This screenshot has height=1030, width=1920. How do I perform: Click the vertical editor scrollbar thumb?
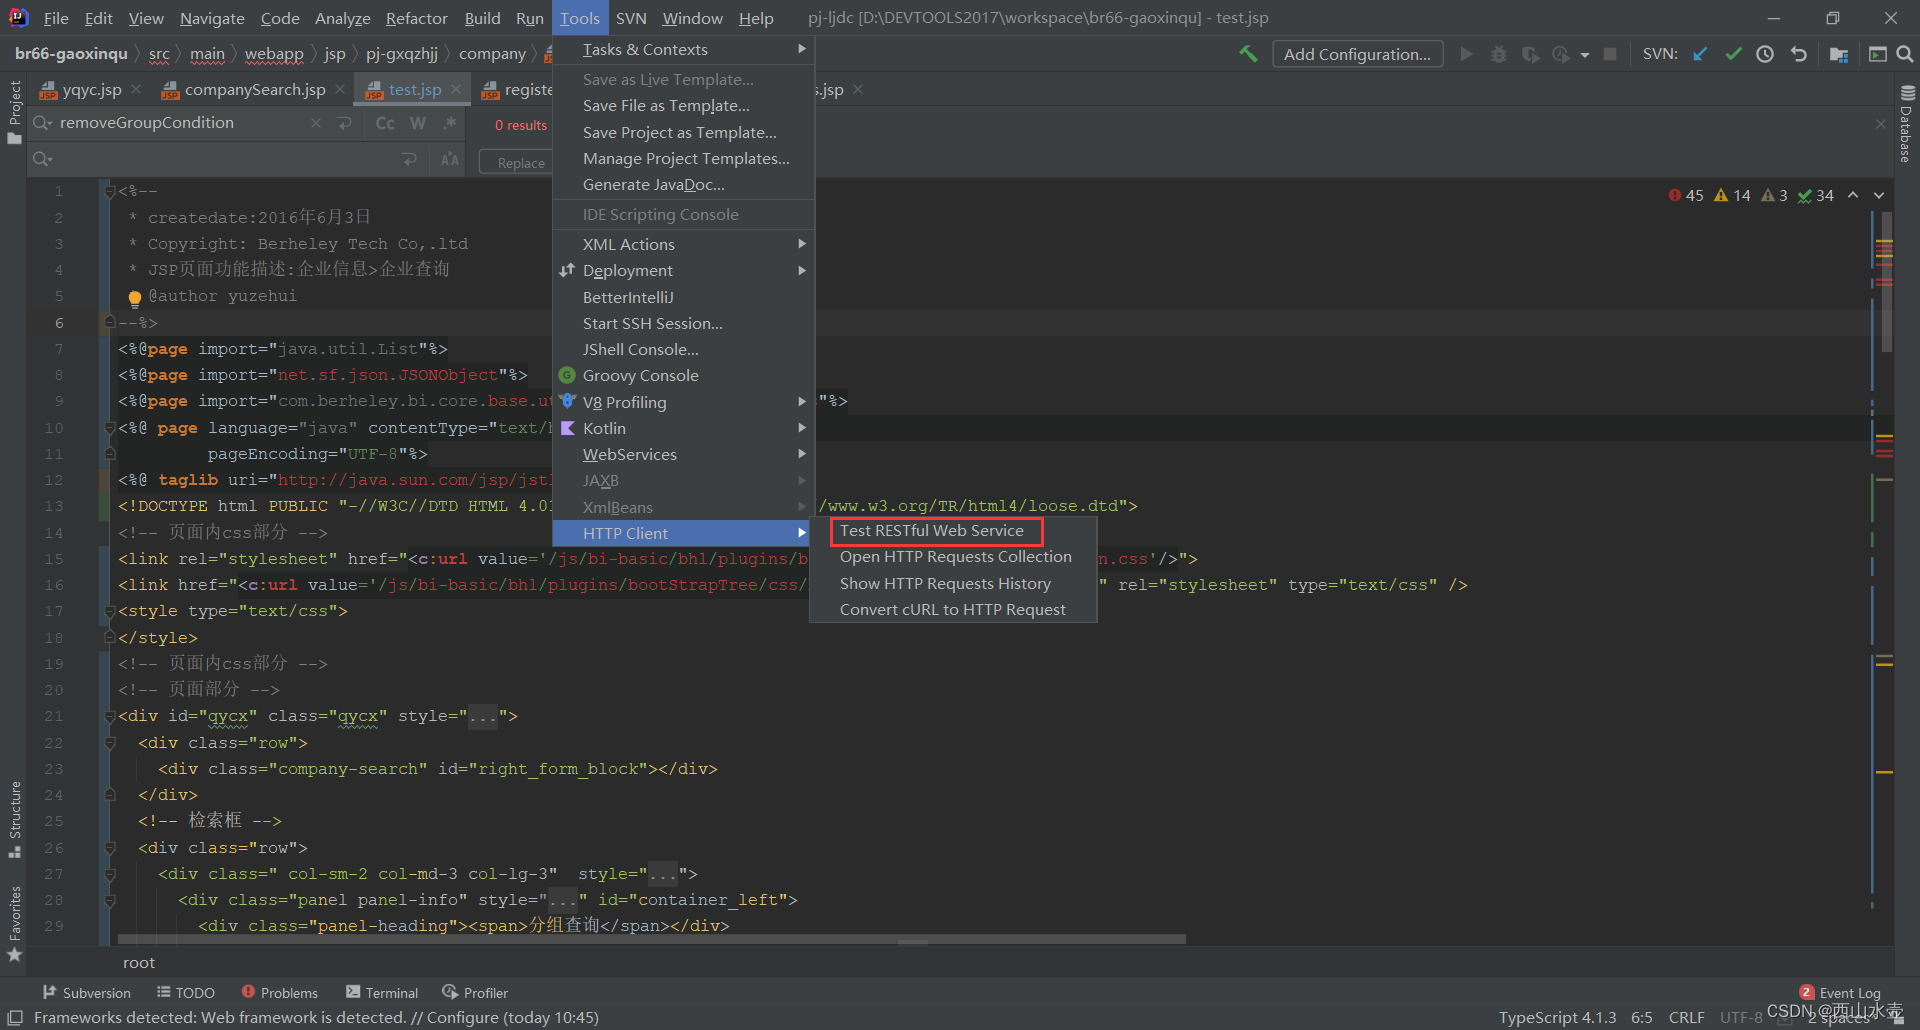(1886, 282)
